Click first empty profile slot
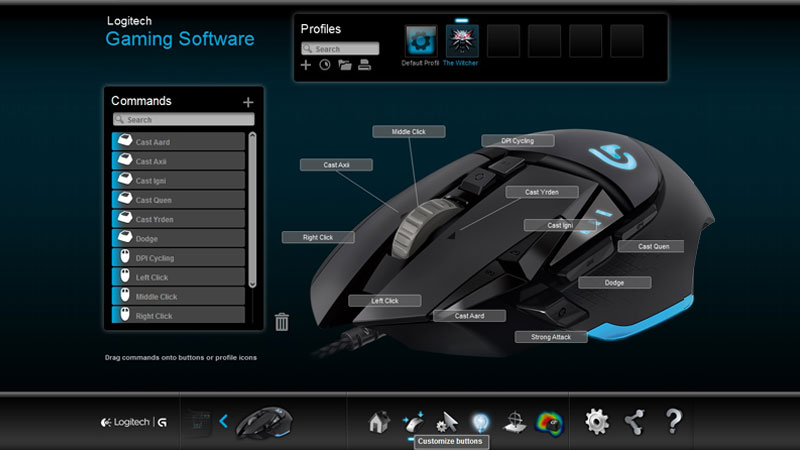Image resolution: width=800 pixels, height=450 pixels. pos(504,41)
